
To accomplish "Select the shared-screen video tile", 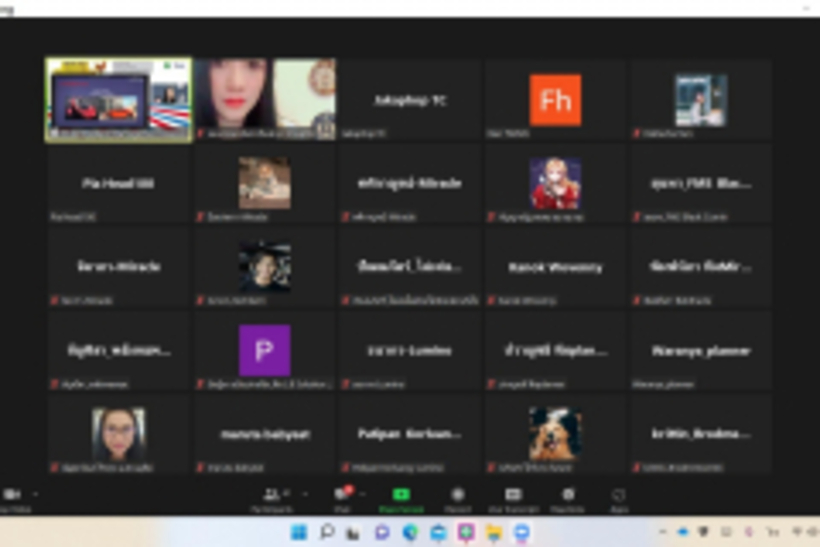I will tap(118, 99).
